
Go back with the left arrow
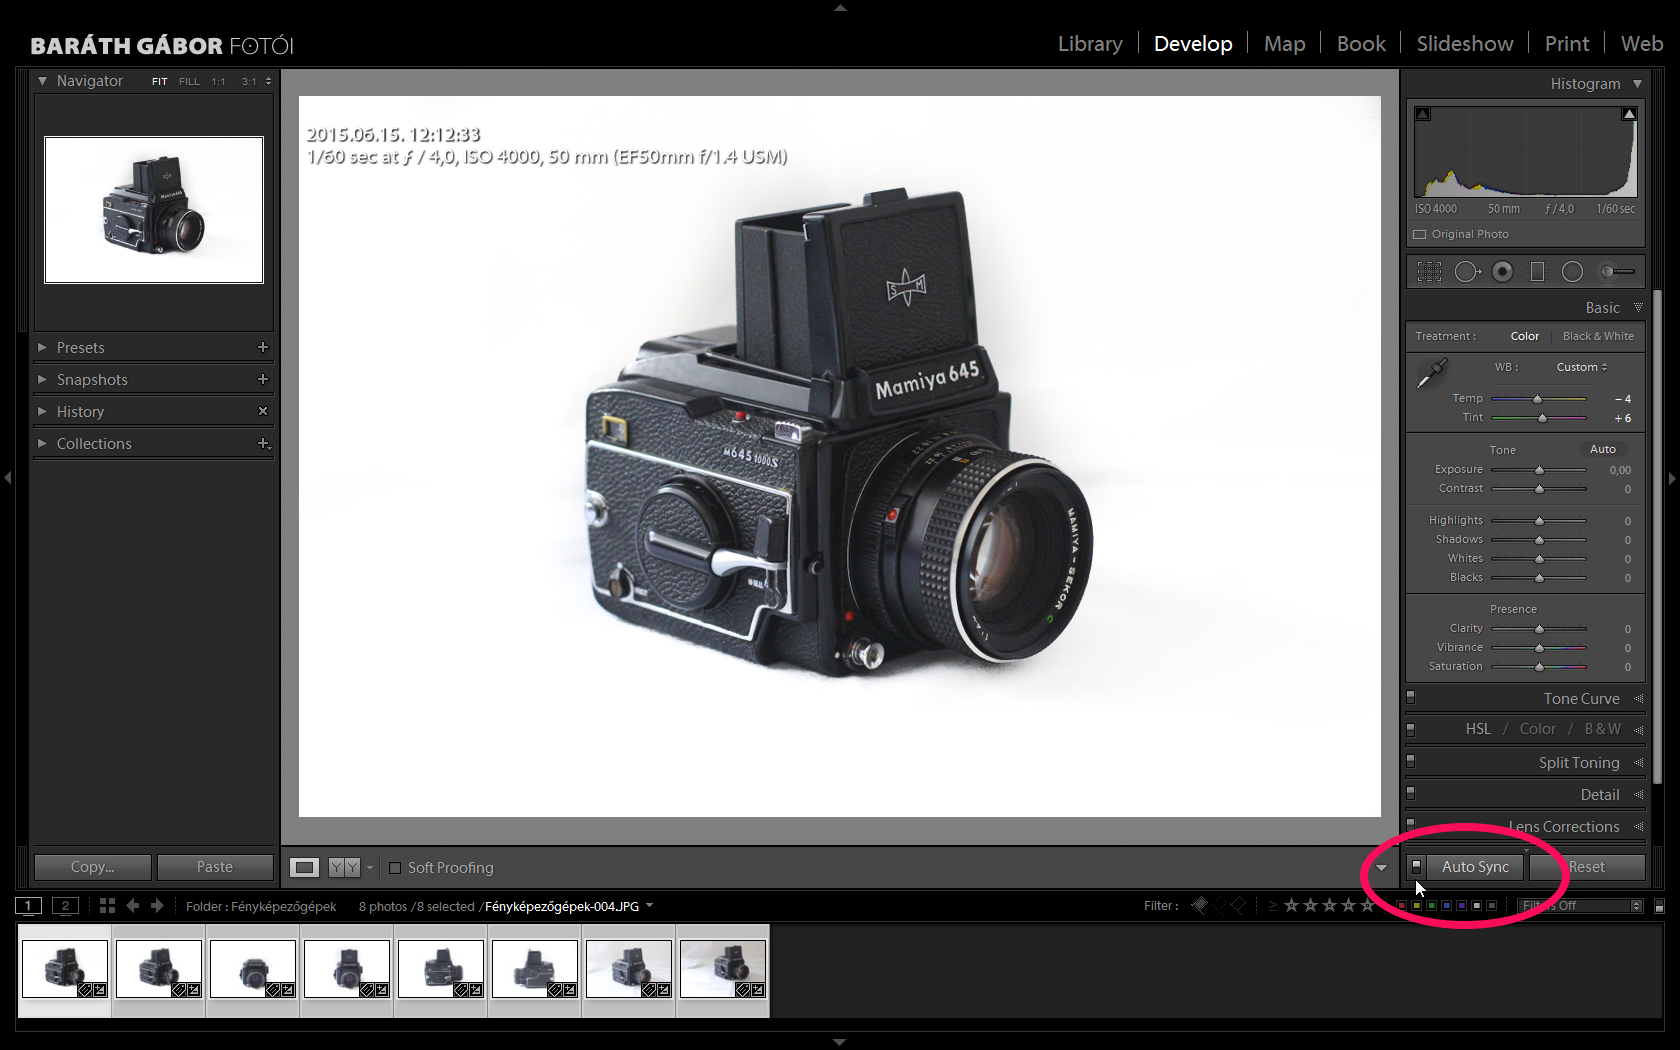click(133, 906)
